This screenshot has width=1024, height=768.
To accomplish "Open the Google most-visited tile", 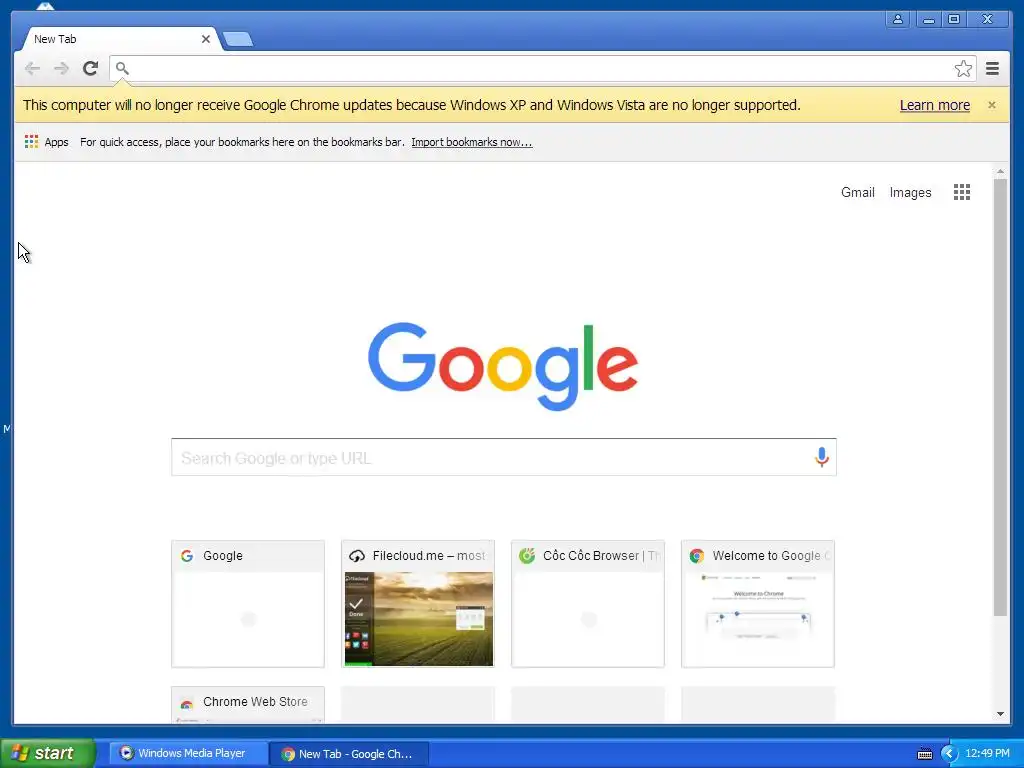I will (x=248, y=603).
